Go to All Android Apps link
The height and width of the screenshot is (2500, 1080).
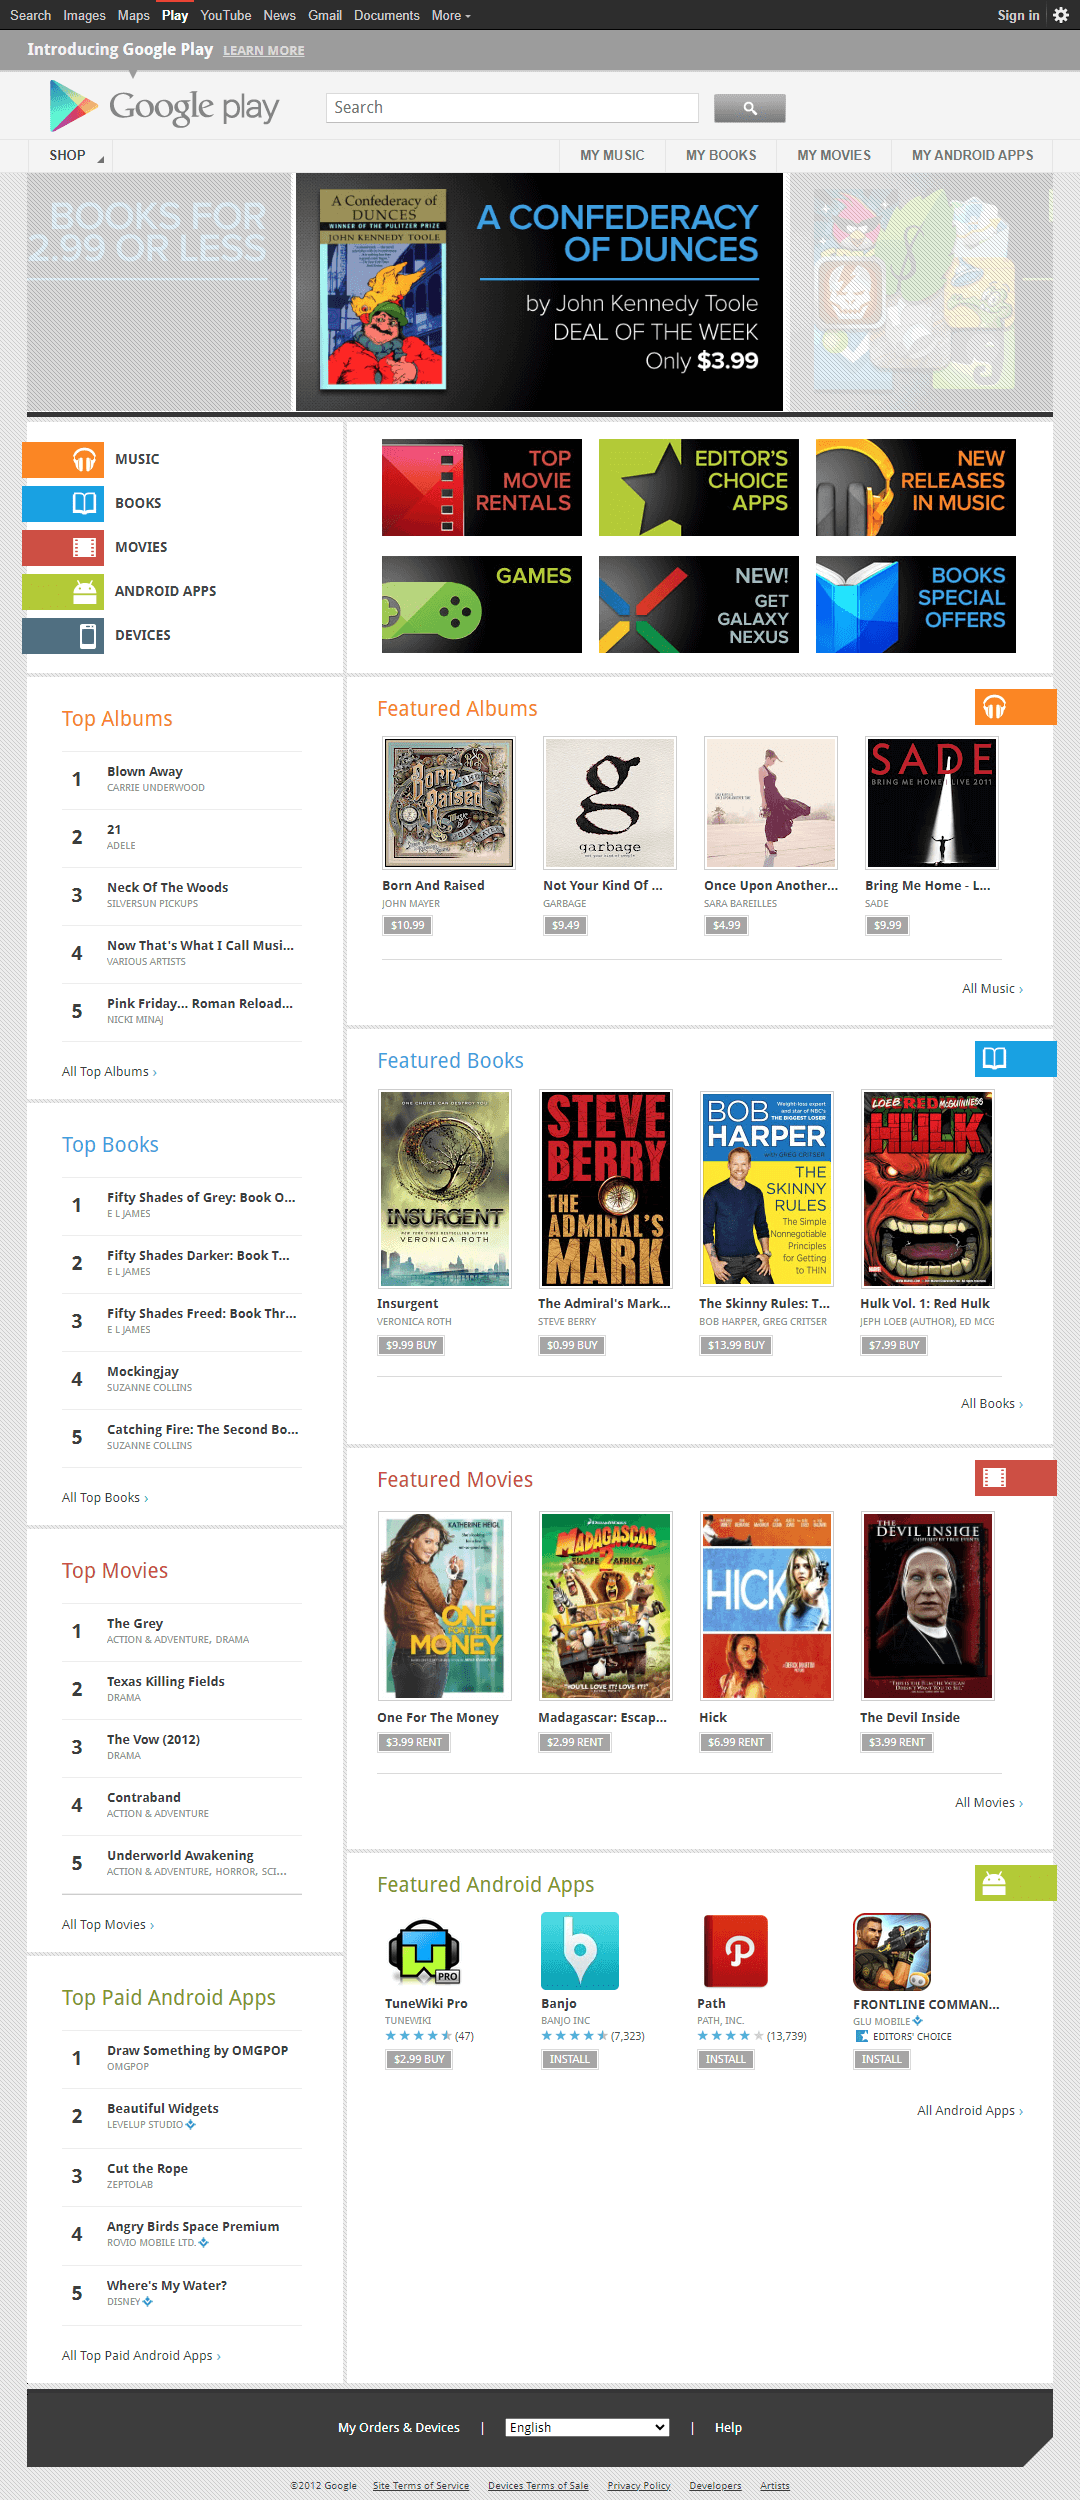pyautogui.click(x=970, y=2110)
